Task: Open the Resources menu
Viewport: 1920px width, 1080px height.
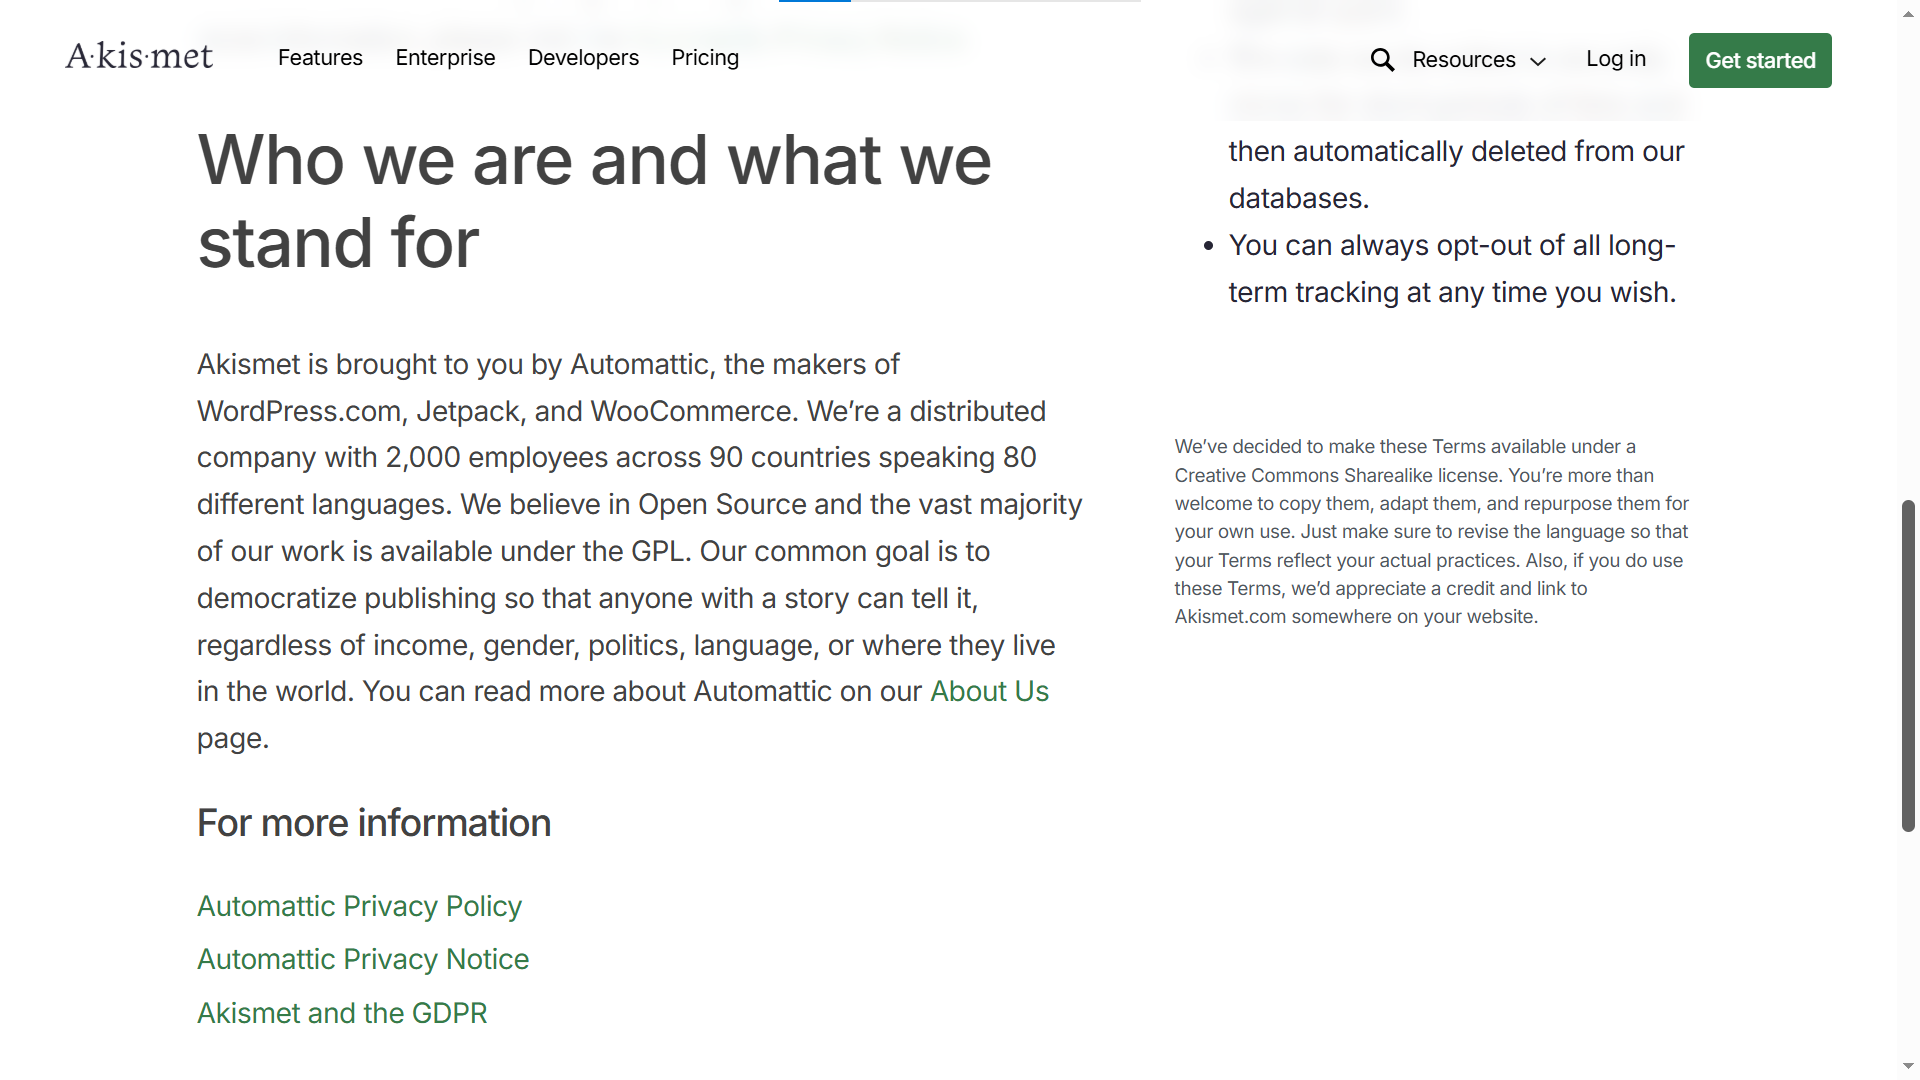Action: point(1463,60)
